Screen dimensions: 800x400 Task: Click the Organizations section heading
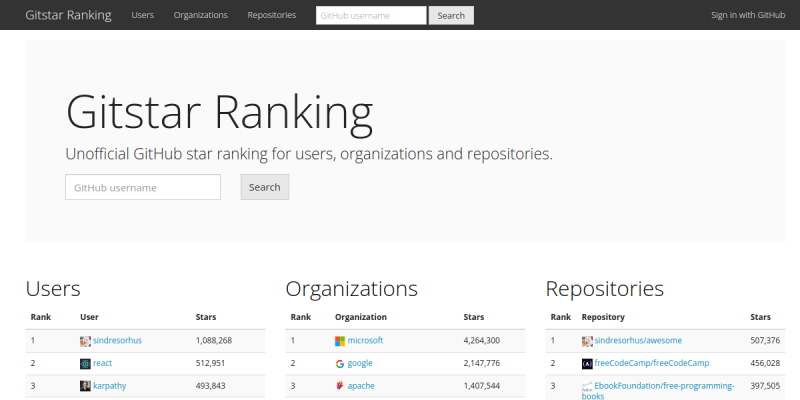[352, 289]
